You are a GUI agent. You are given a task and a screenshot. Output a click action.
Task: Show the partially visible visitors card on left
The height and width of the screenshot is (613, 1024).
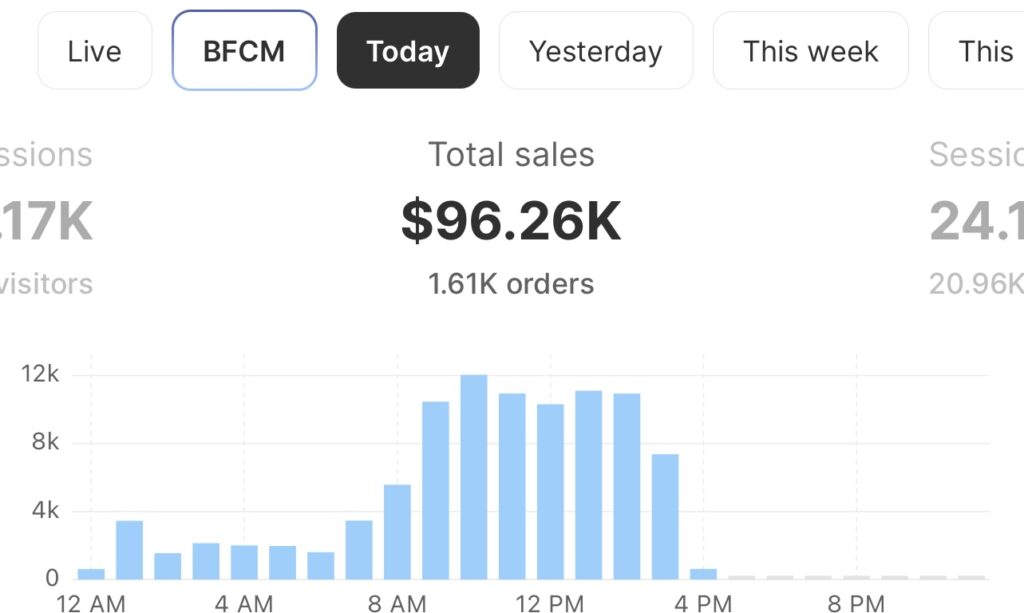click(x=45, y=221)
